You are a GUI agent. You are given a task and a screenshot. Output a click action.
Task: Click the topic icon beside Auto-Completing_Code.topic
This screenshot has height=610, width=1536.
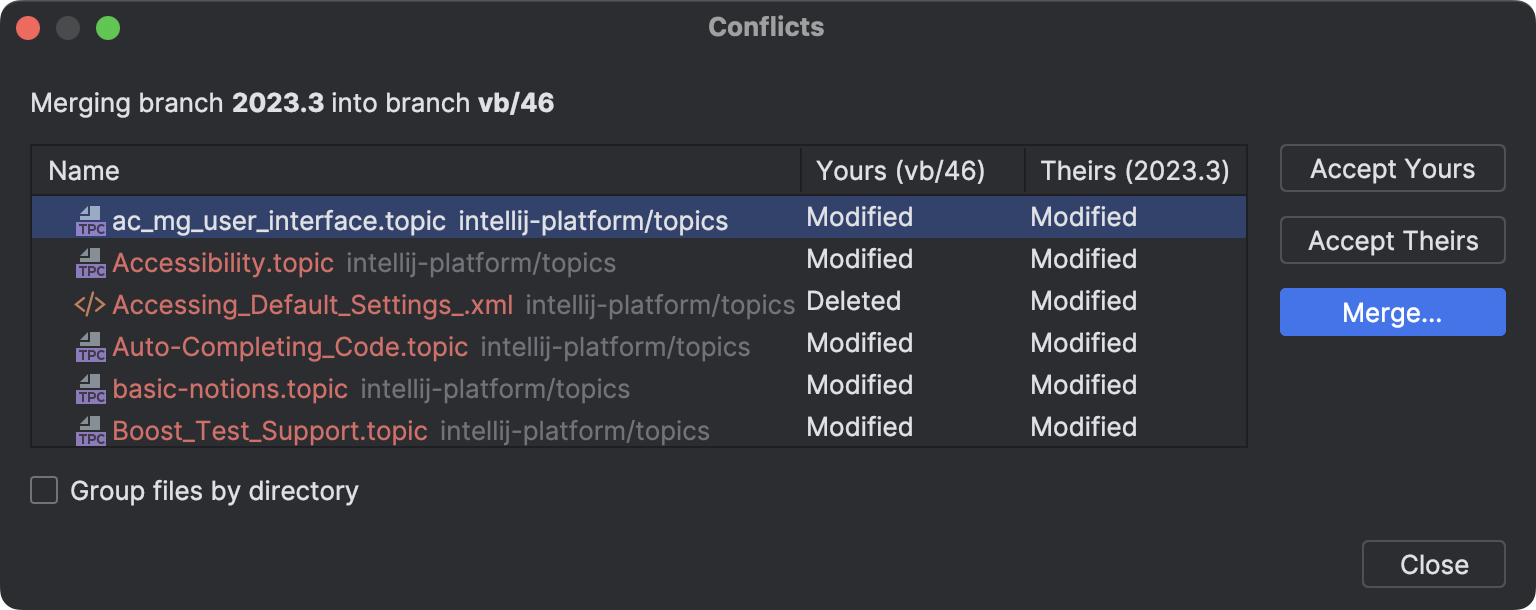tap(91, 345)
